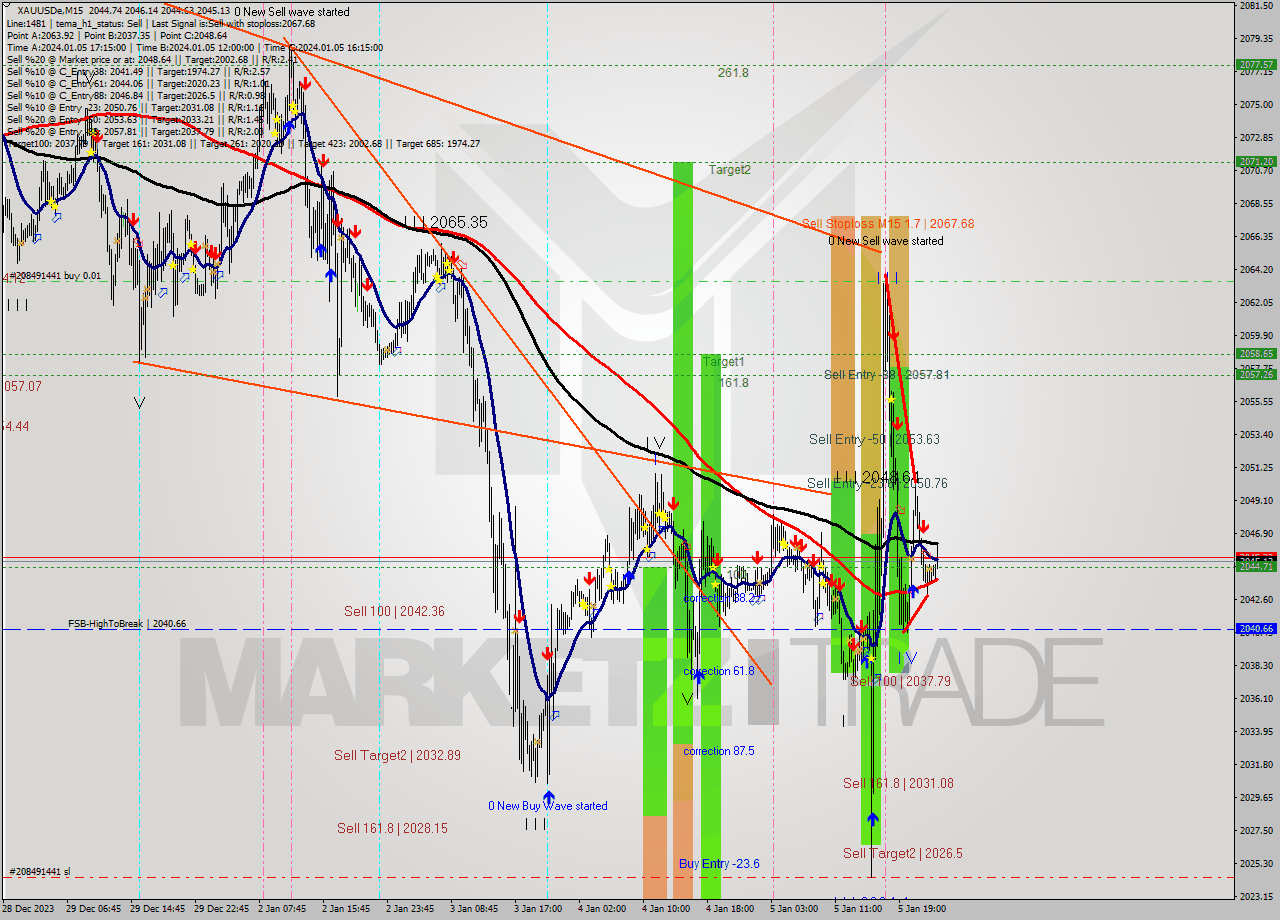Click 'Sell 100 | 2042.36' label

(x=394, y=611)
